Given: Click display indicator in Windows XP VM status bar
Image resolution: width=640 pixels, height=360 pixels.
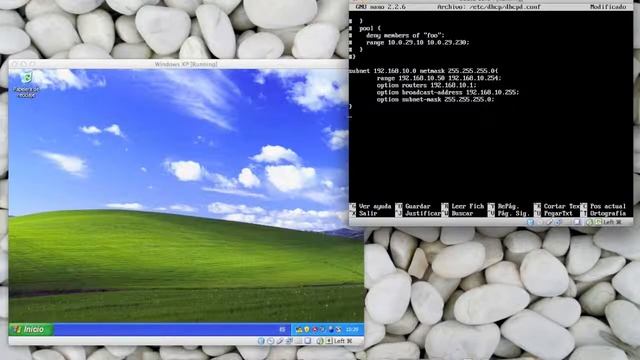Looking at the screenshot, I should 307,341.
